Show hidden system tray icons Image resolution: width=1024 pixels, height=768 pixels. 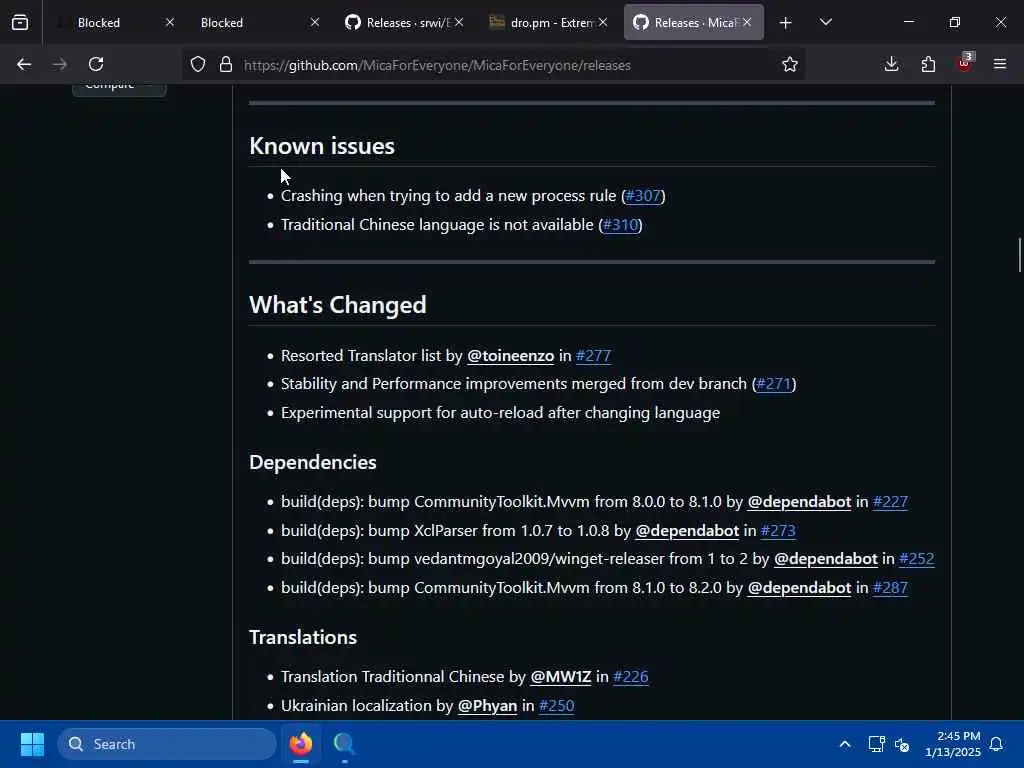844,744
